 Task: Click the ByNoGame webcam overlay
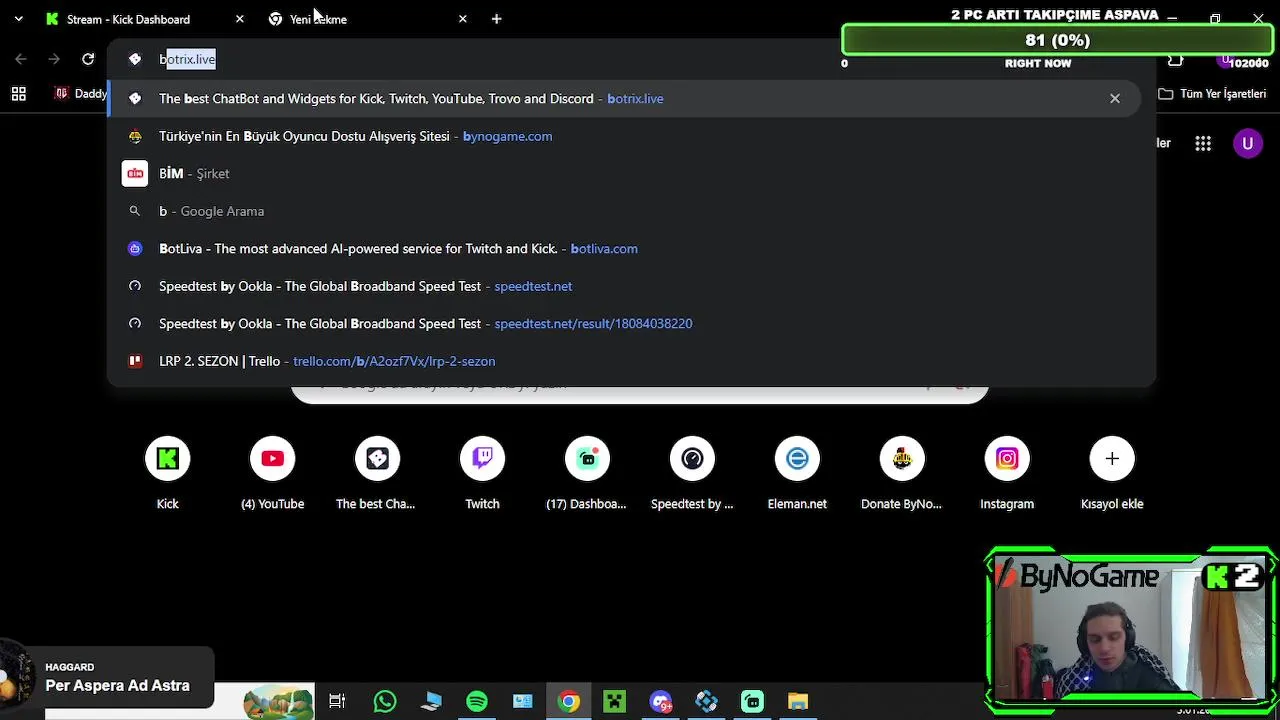pyautogui.click(x=1131, y=629)
